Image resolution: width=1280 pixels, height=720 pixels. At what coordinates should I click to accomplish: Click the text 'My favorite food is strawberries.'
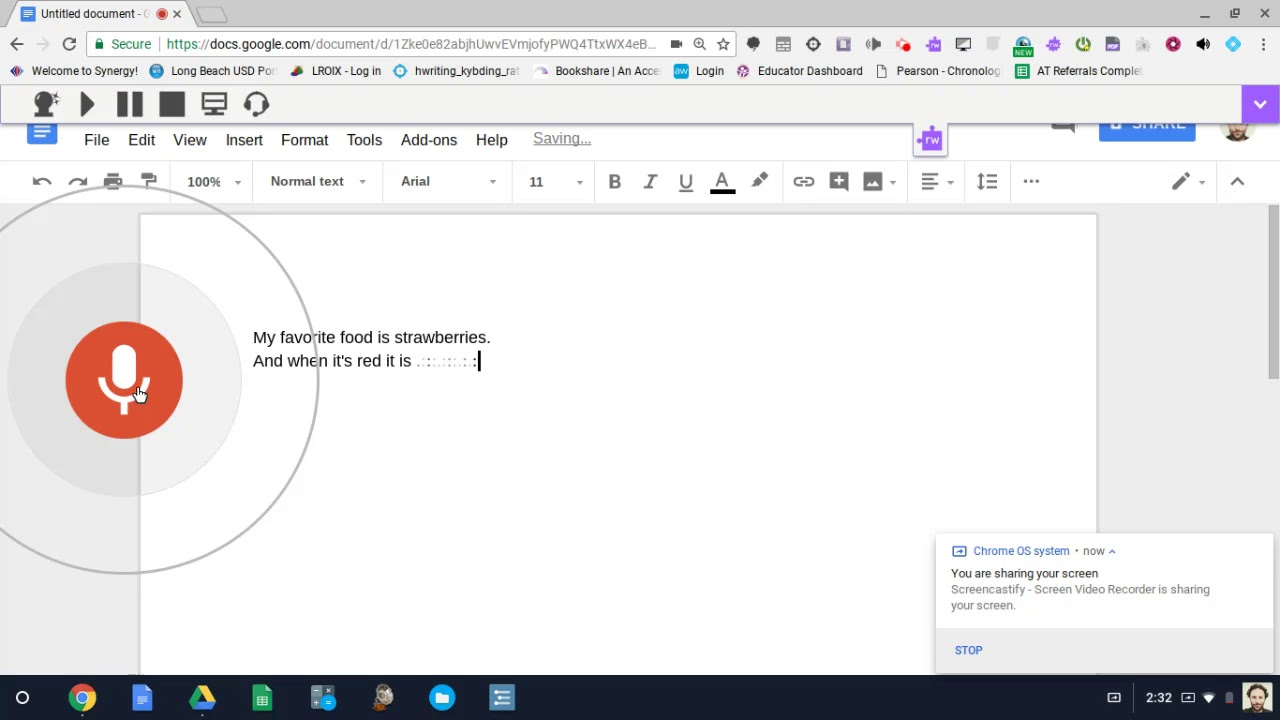(371, 337)
